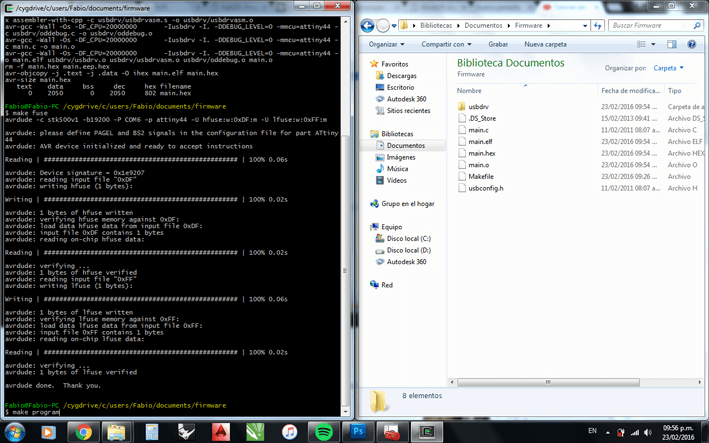Open the taskbar clock and date
The height and width of the screenshot is (443, 709).
click(678, 433)
